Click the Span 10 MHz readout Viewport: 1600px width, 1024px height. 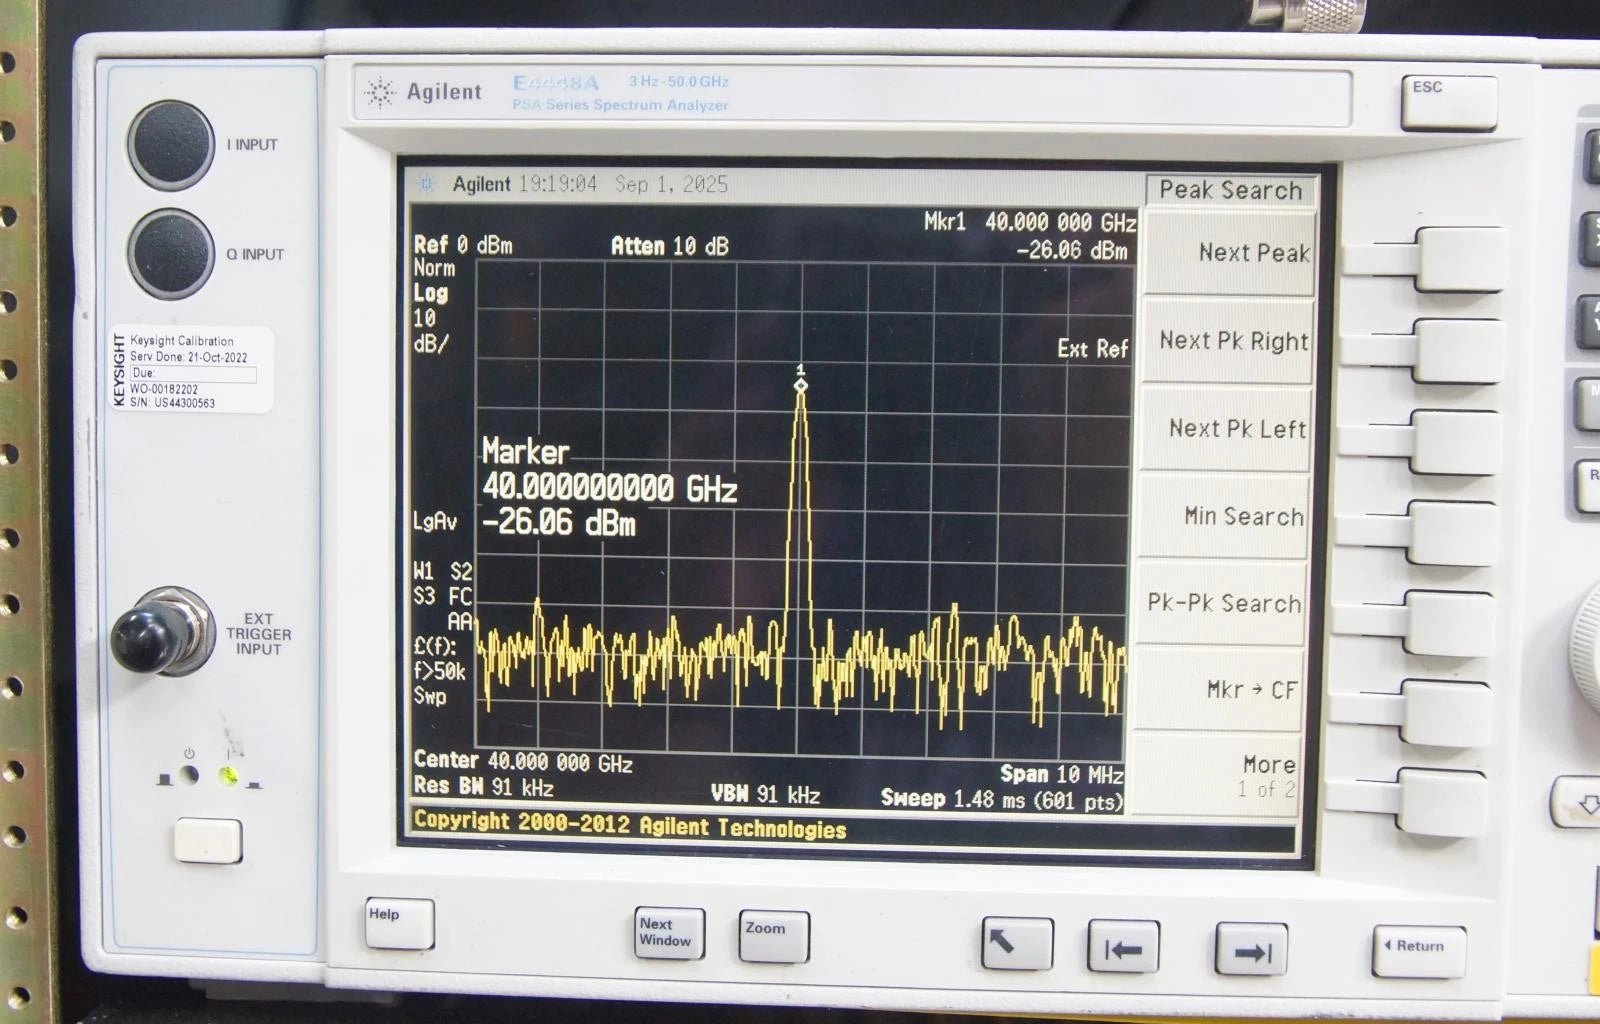(x=1062, y=774)
